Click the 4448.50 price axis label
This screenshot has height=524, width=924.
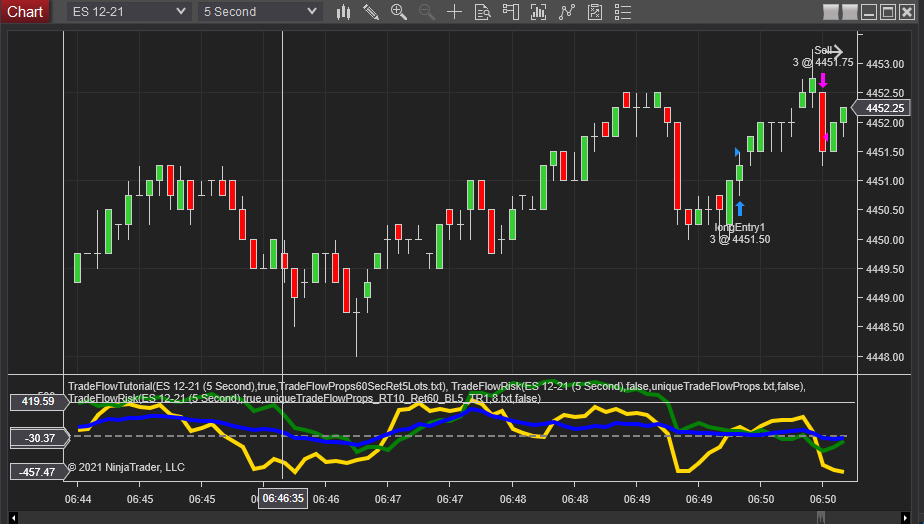[x=885, y=327]
